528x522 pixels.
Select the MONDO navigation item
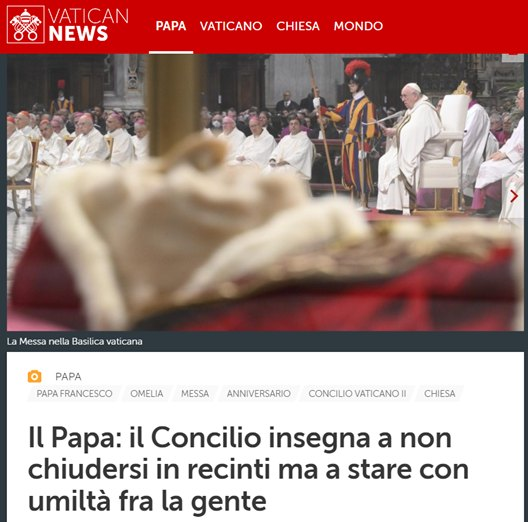pos(358,26)
